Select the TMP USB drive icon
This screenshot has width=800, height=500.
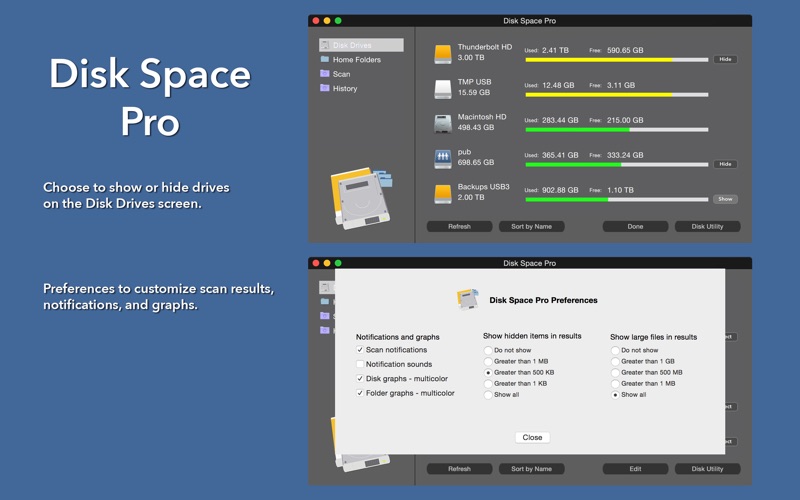pos(442,90)
